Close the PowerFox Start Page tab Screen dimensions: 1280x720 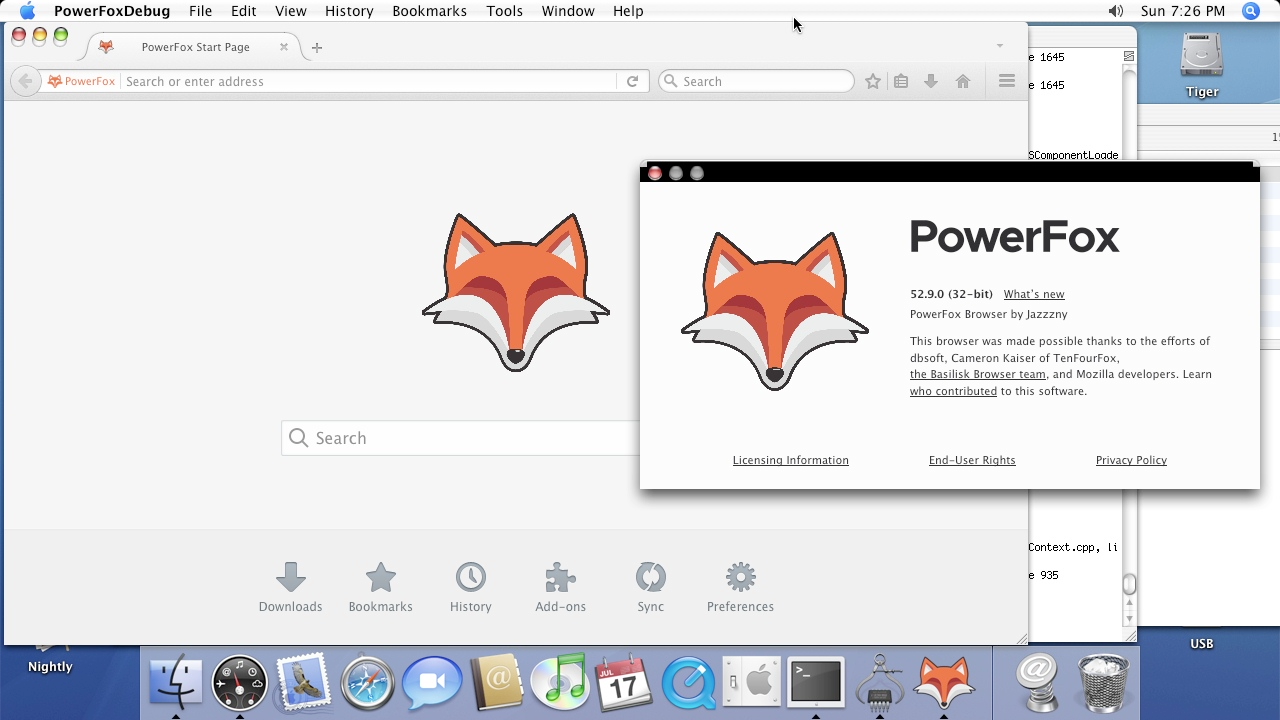284,47
